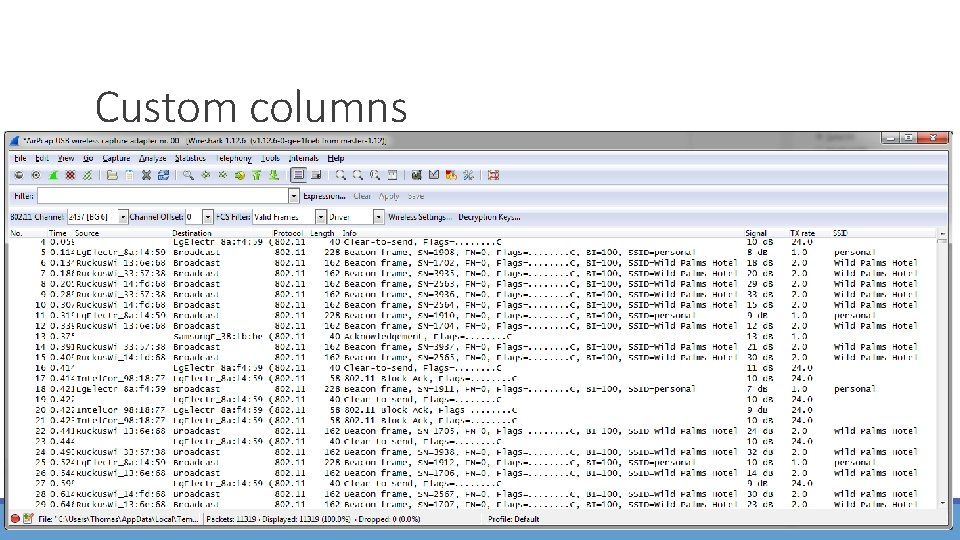Go to specific packet number icon
The image size is (960, 540).
[x=239, y=175]
